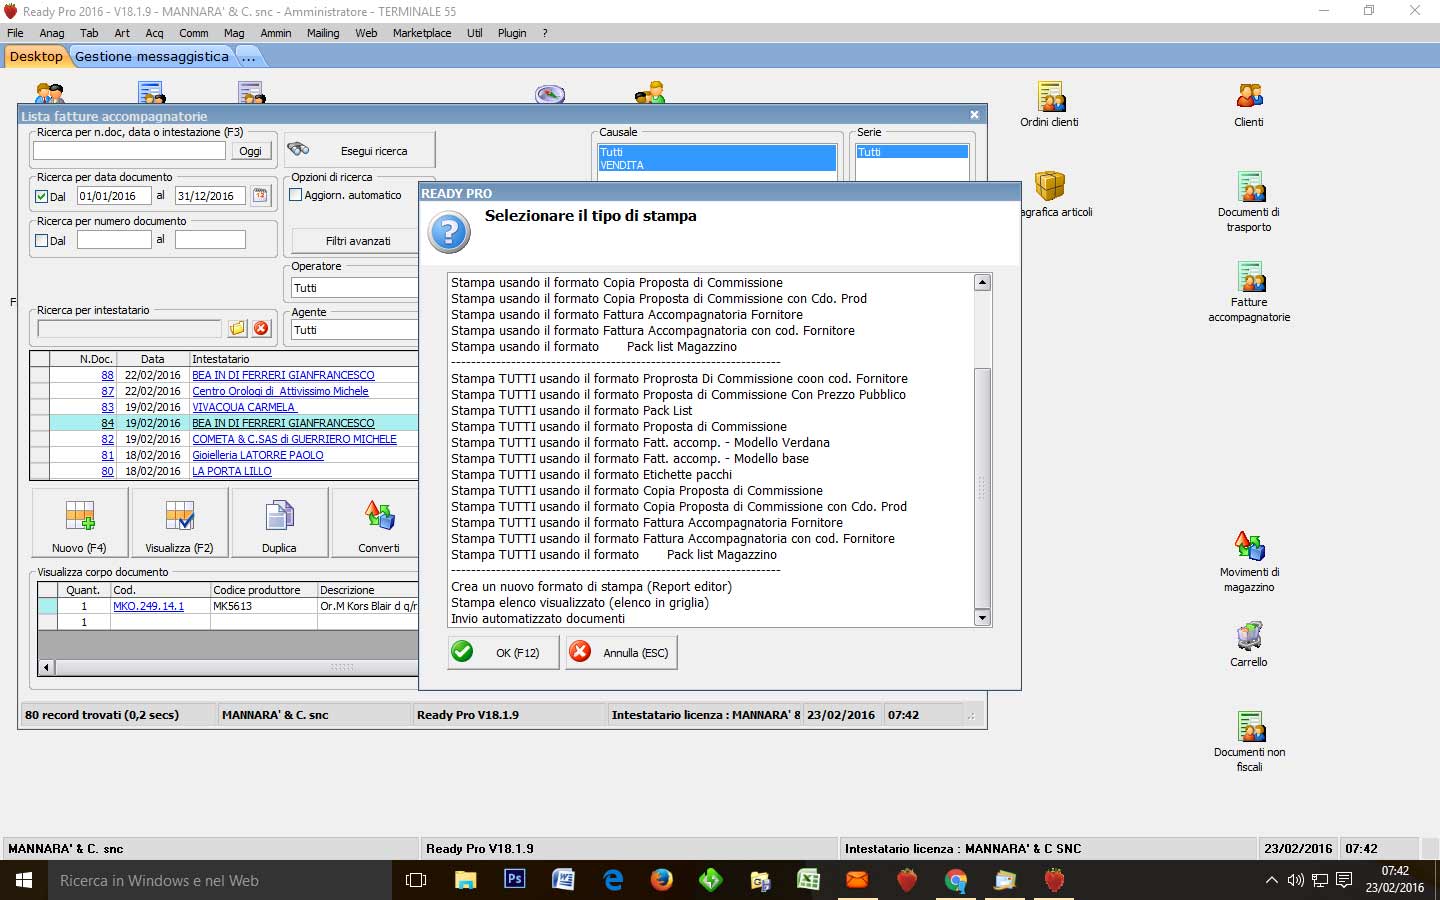Select row of Gioielleria LATORRE PAOLO

point(224,455)
